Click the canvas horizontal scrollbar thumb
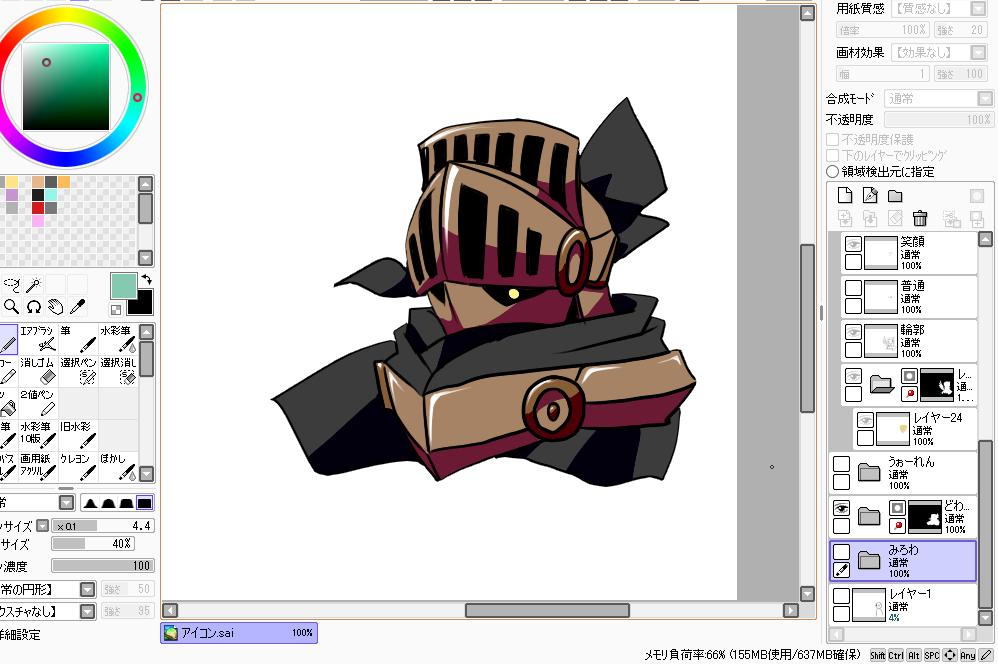This screenshot has height=664, width=998. pos(547,611)
